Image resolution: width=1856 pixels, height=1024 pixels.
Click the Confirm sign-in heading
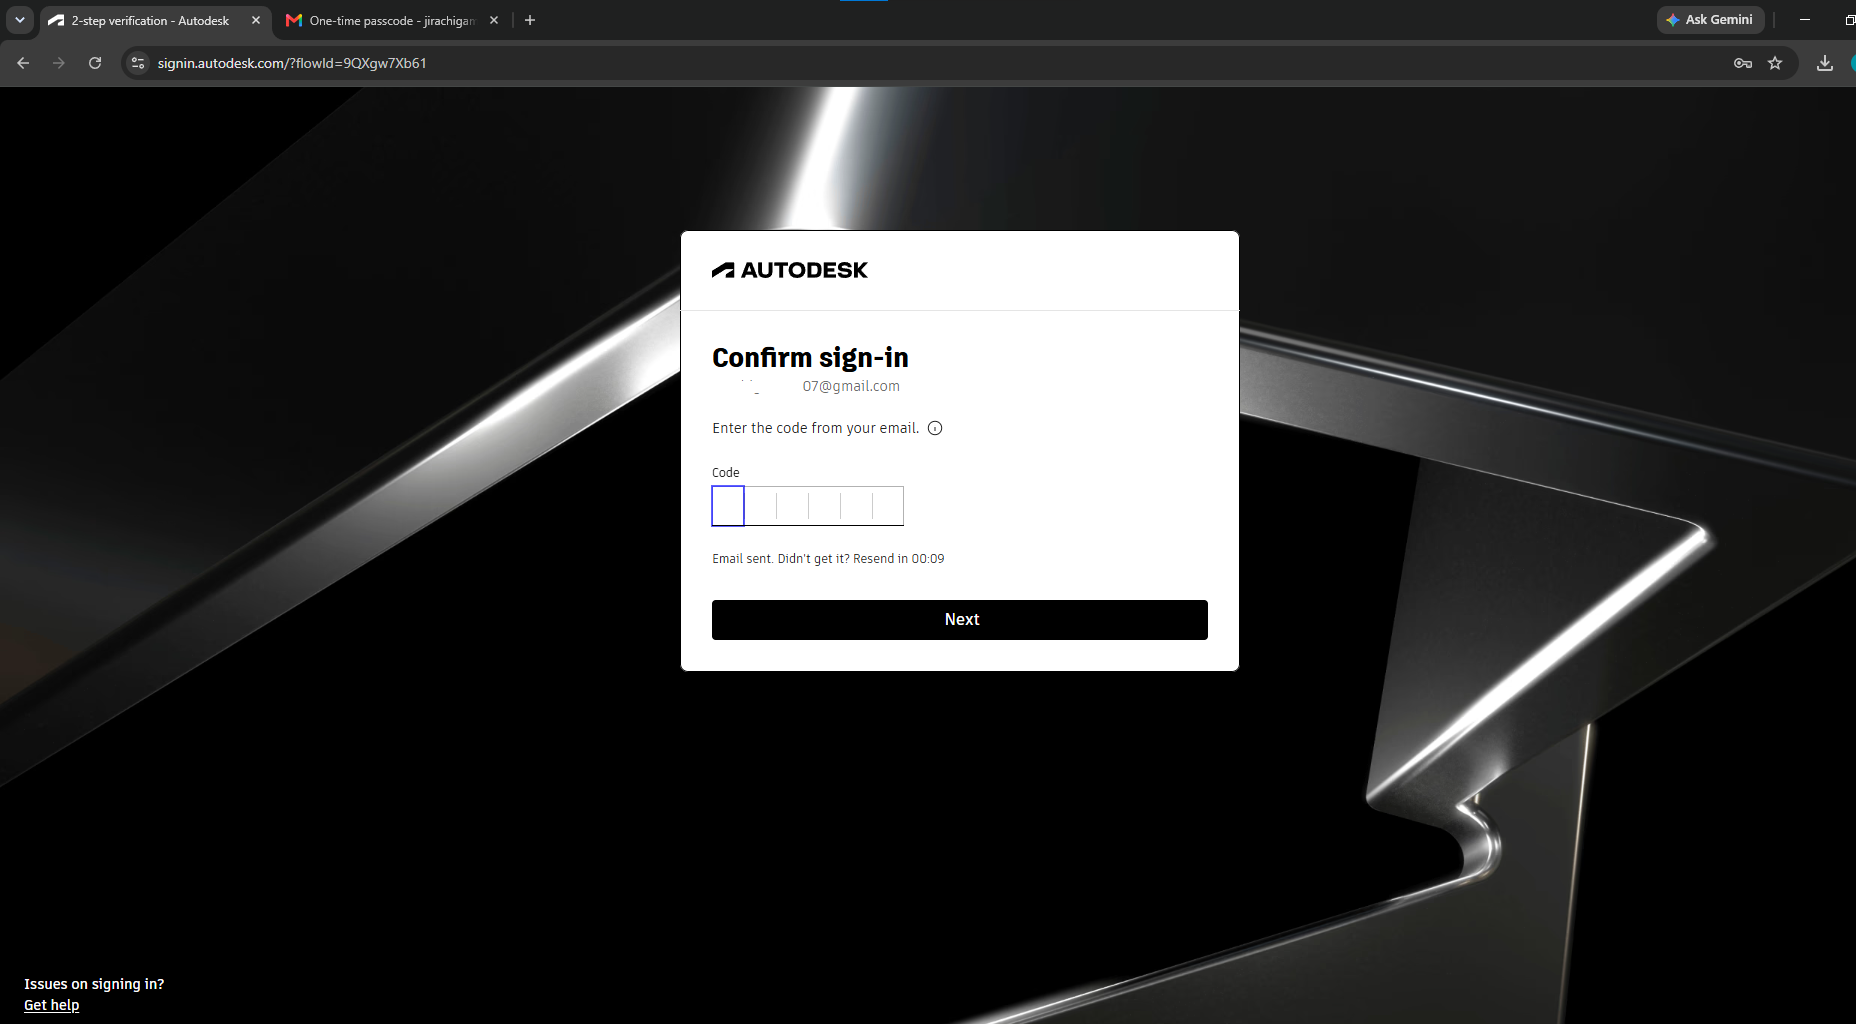pos(810,358)
